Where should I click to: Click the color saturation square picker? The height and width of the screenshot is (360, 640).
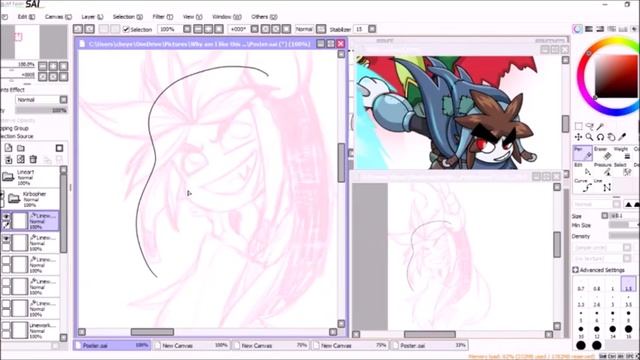pos(616,76)
